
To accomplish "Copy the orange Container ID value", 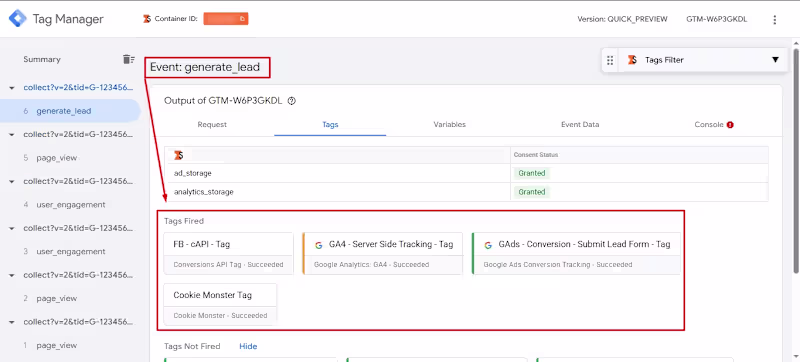I will click(x=226, y=19).
